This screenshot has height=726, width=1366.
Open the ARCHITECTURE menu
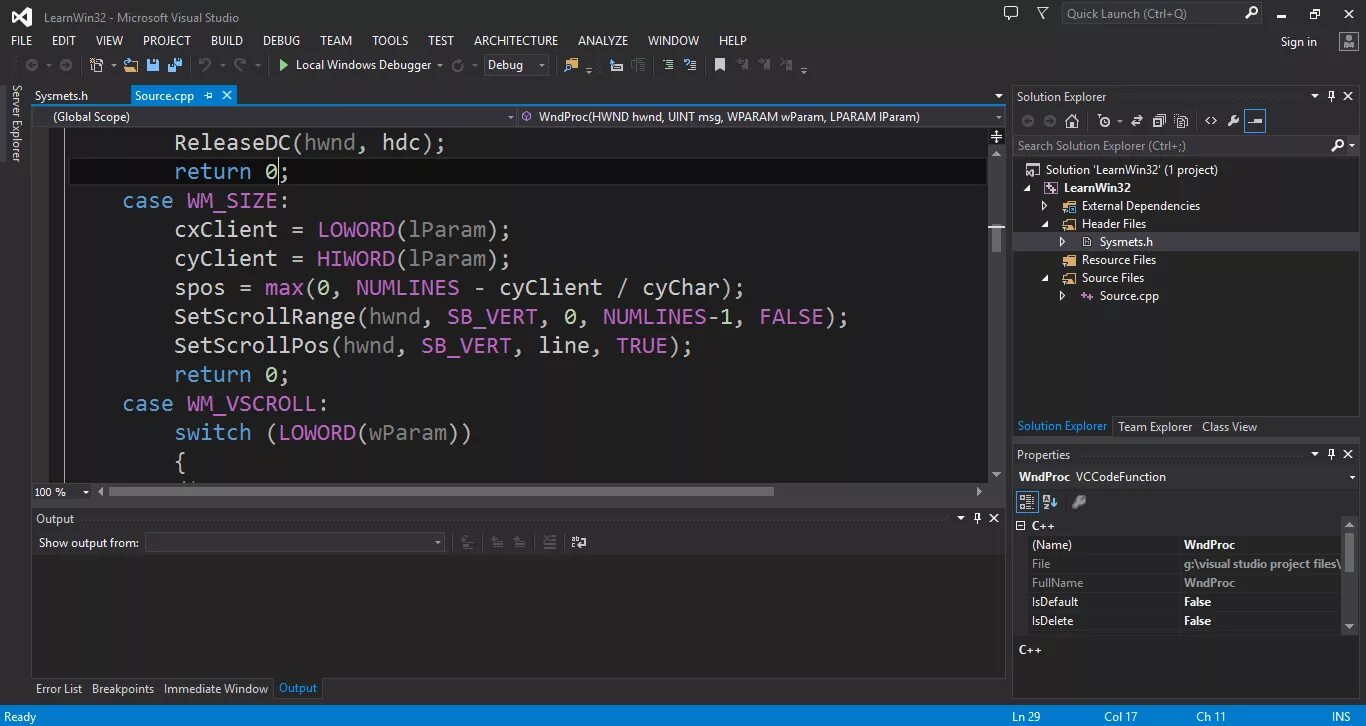pyautogui.click(x=516, y=41)
